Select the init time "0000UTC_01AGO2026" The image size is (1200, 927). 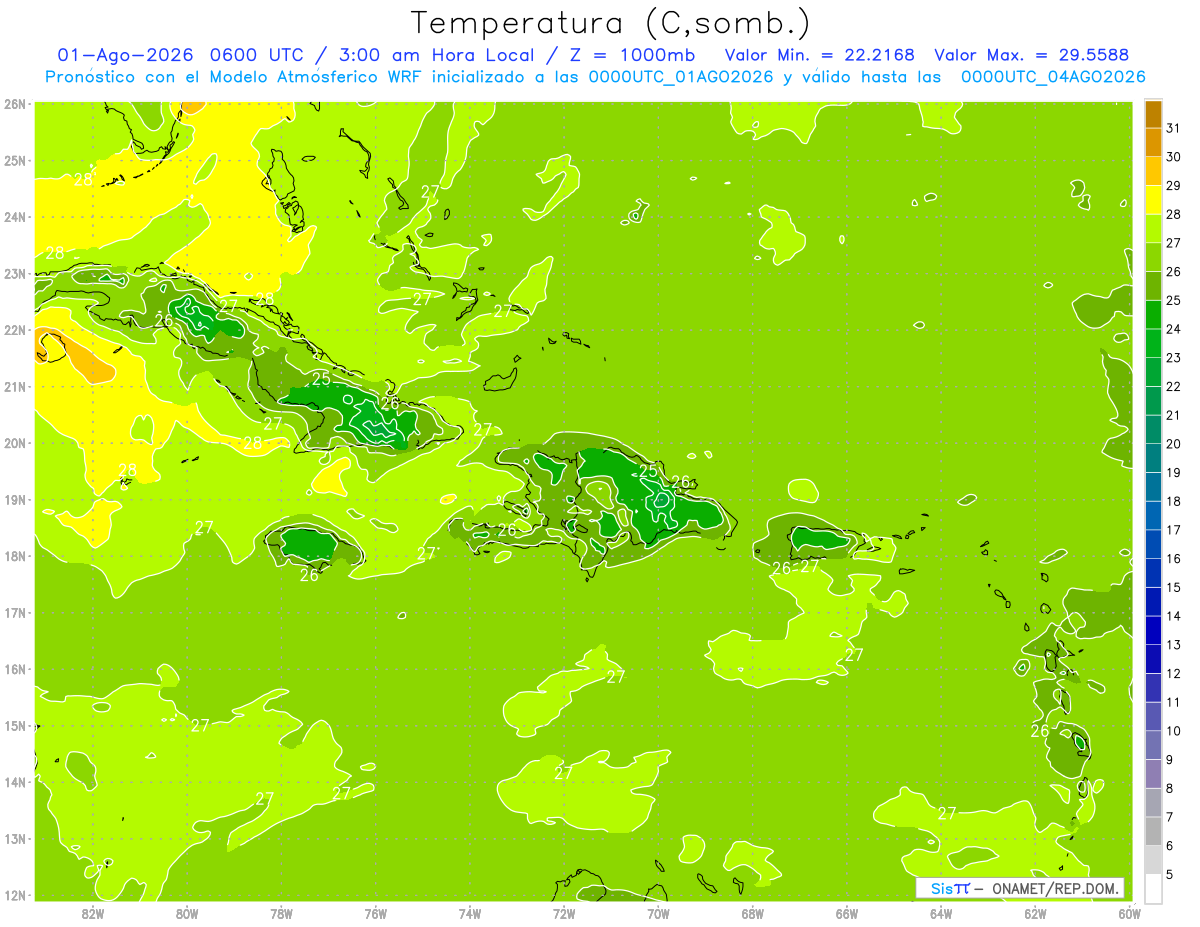tap(681, 77)
